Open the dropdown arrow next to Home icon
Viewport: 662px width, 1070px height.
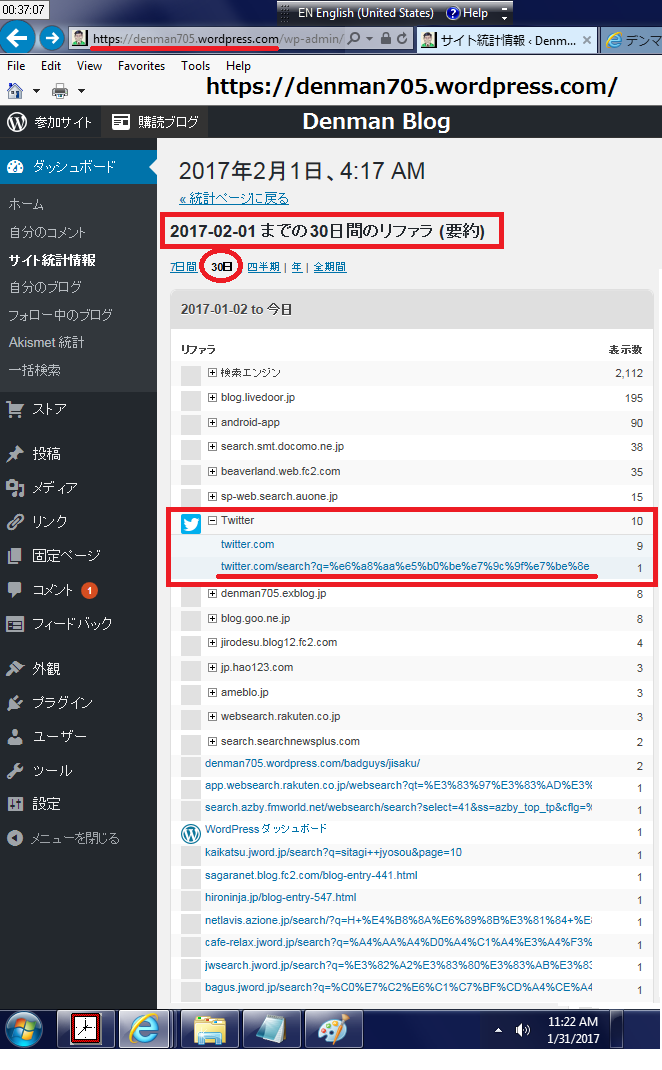tap(36, 91)
